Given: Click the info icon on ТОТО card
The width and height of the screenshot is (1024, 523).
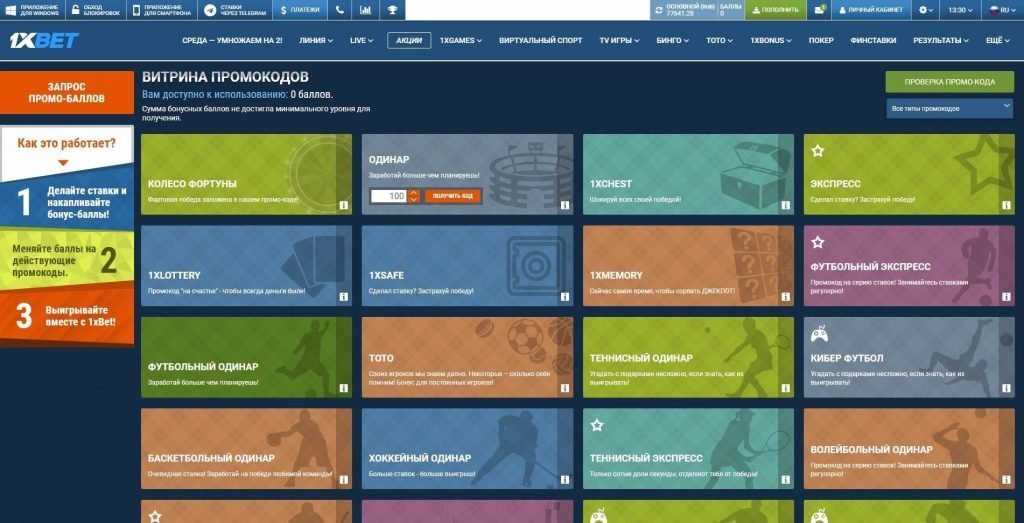Looking at the screenshot, I should point(564,388).
